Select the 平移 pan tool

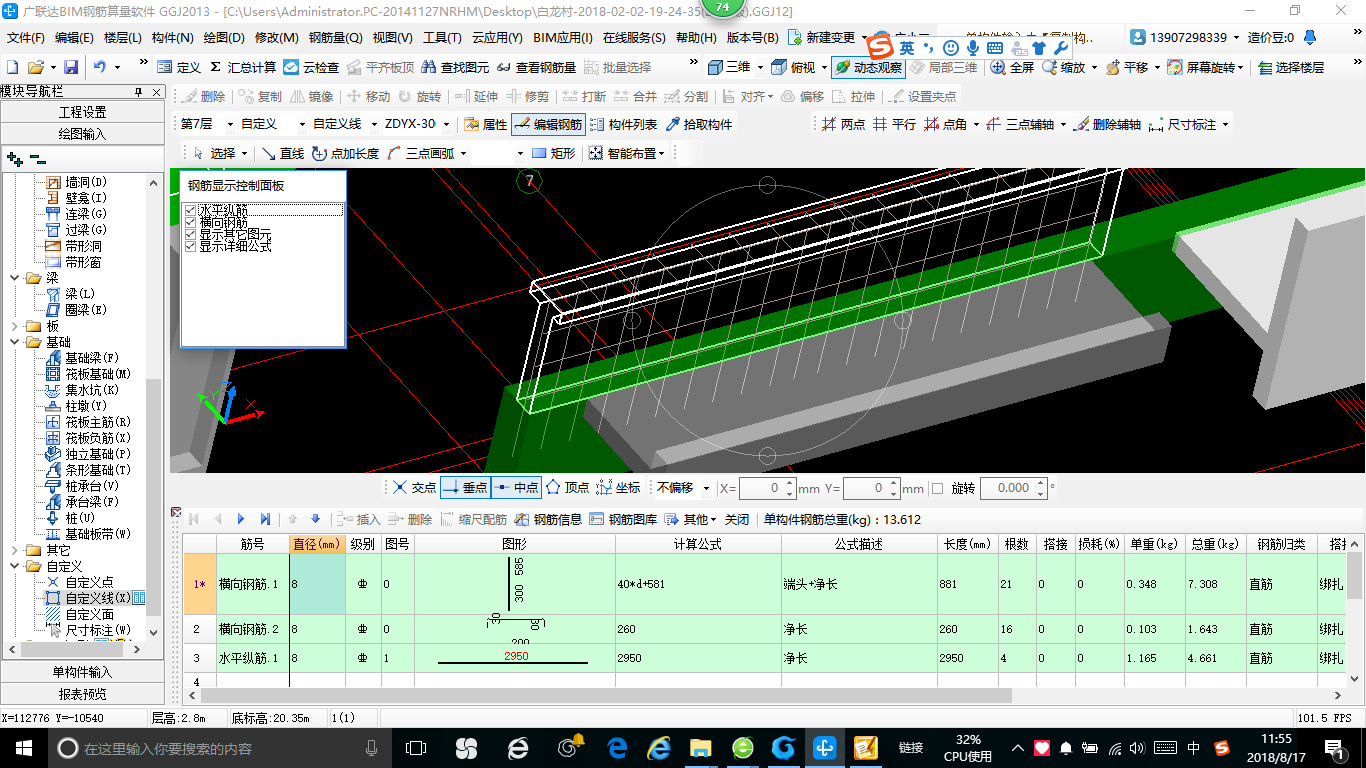point(1126,67)
